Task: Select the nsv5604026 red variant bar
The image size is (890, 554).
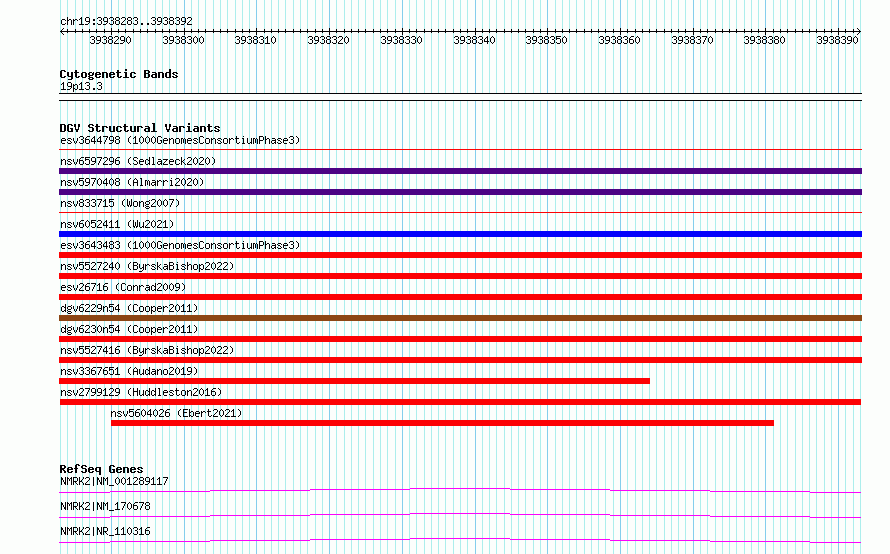Action: [442, 423]
